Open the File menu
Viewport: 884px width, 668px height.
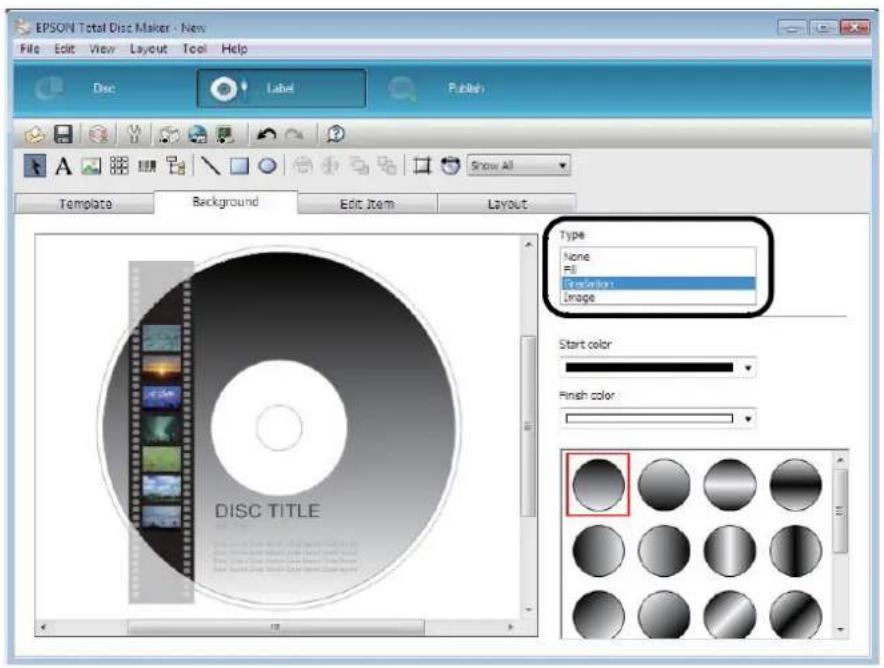(30, 49)
